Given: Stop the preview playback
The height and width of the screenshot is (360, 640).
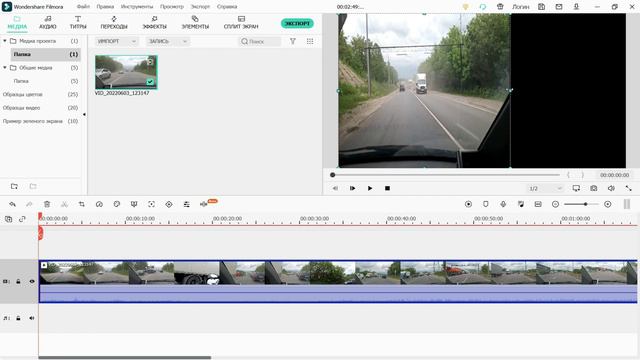Looking at the screenshot, I should tap(387, 188).
